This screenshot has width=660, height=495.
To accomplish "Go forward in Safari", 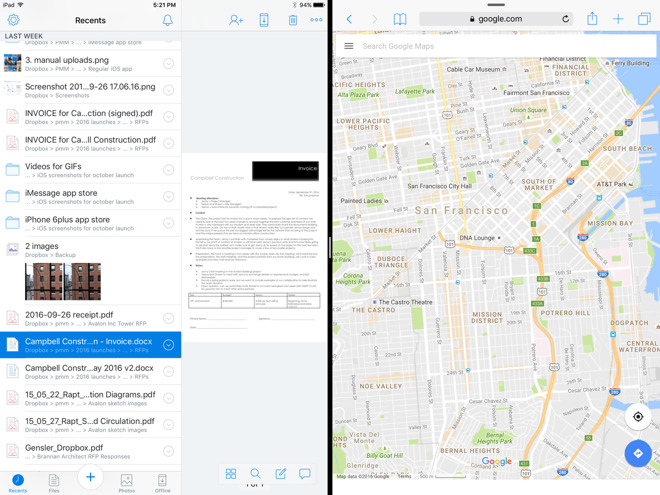I will (x=374, y=19).
